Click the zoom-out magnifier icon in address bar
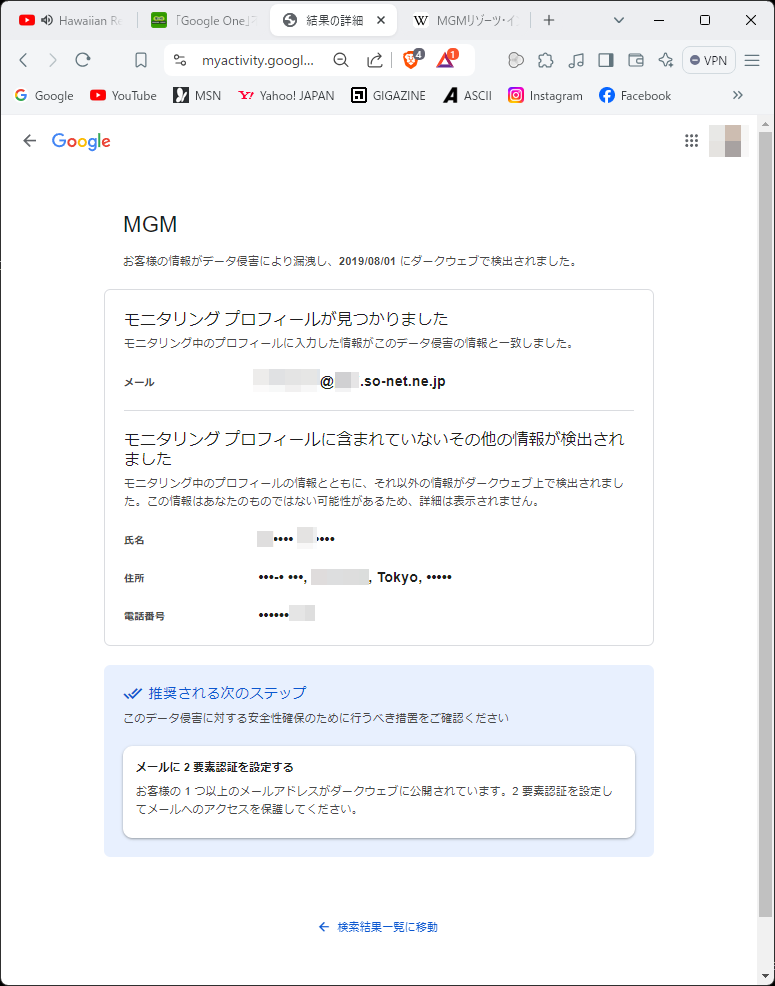Viewport: 775px width, 986px height. click(x=341, y=60)
